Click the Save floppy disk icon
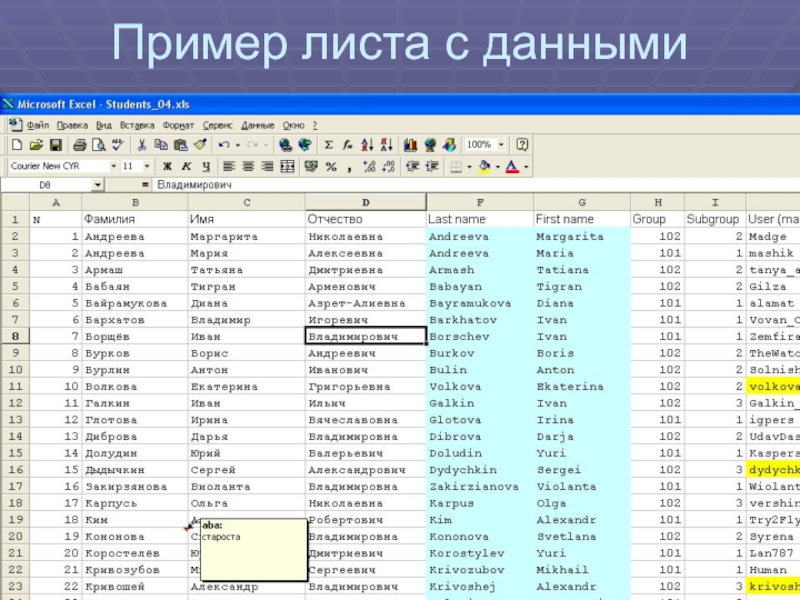800x600 pixels. (x=56, y=145)
